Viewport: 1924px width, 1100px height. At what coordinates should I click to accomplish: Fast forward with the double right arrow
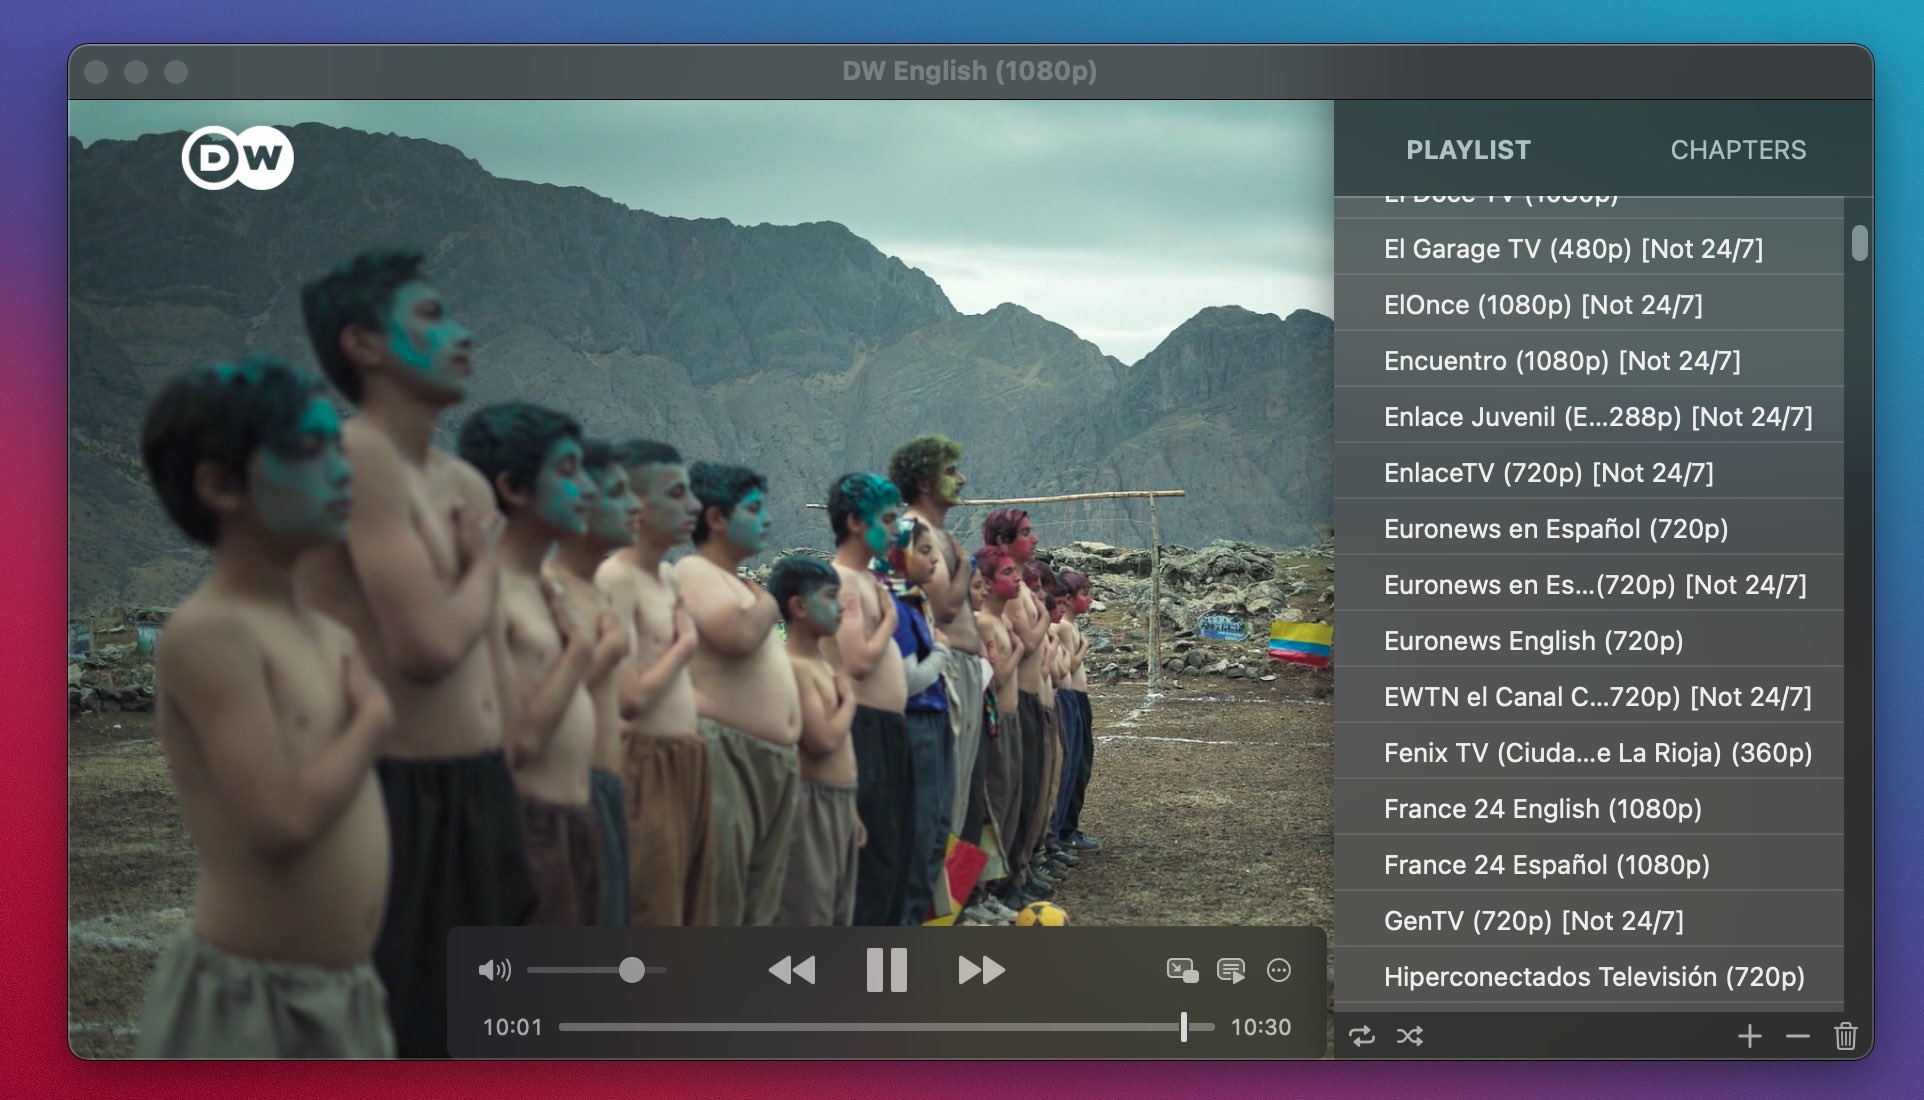(x=981, y=970)
